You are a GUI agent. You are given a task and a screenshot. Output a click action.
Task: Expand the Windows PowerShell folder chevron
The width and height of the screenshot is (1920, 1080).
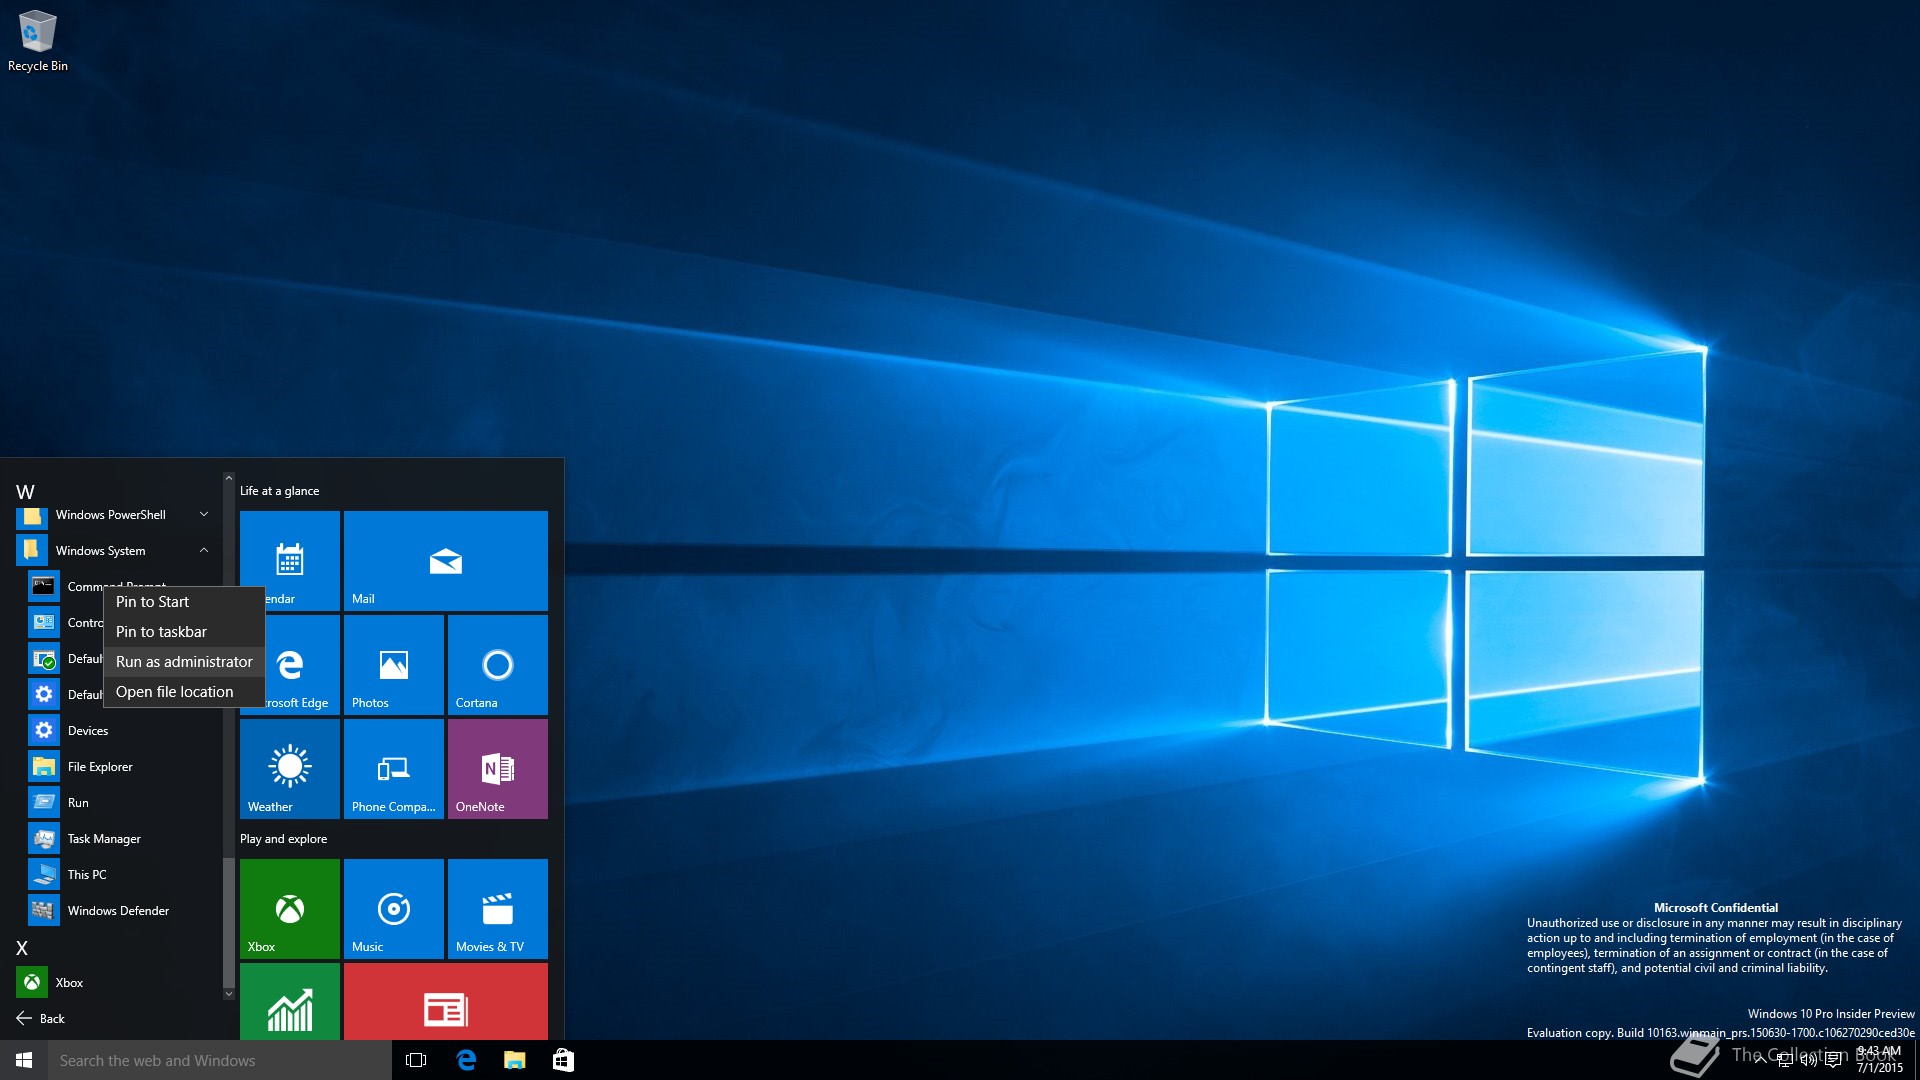point(204,515)
